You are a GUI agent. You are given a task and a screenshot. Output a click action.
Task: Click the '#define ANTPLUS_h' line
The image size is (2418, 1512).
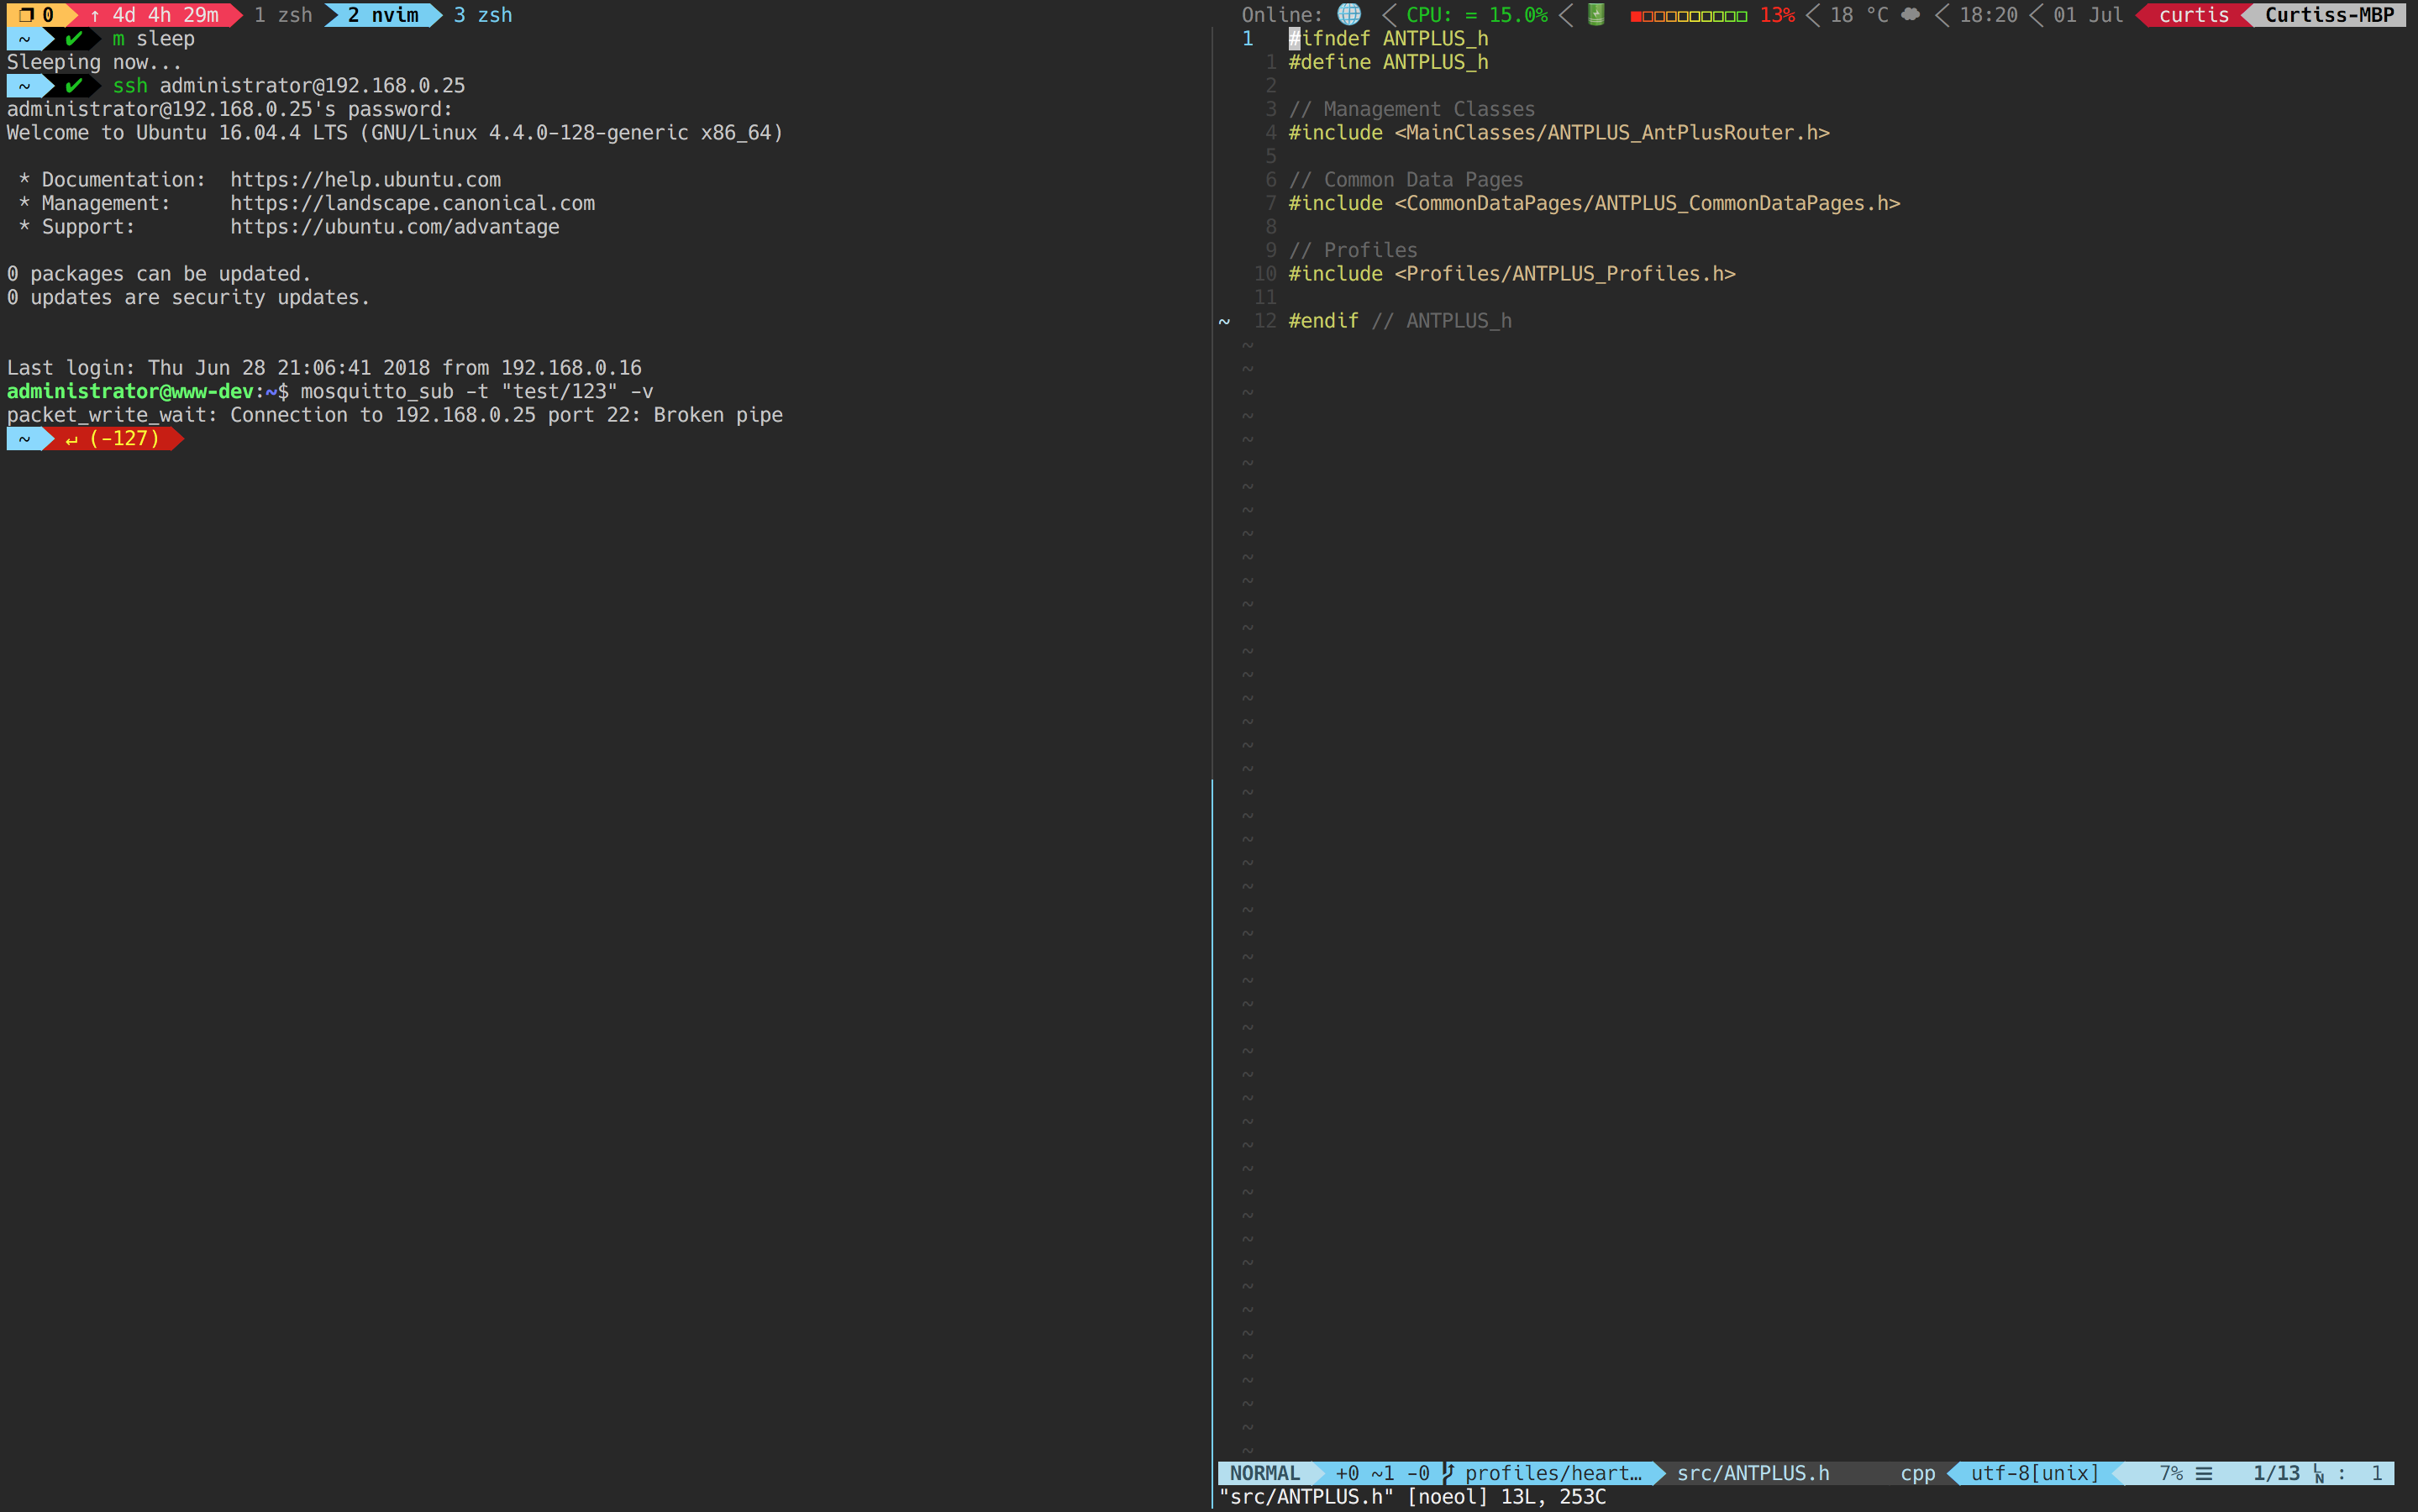[1388, 62]
